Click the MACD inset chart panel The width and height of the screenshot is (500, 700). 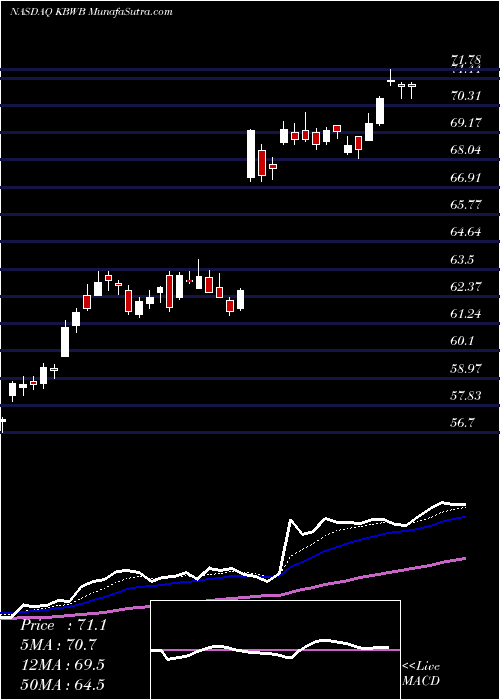pyautogui.click(x=276, y=650)
